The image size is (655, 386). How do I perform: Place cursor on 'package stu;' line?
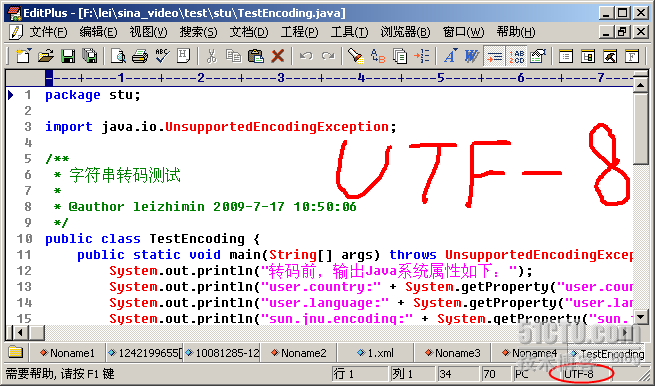[93, 95]
